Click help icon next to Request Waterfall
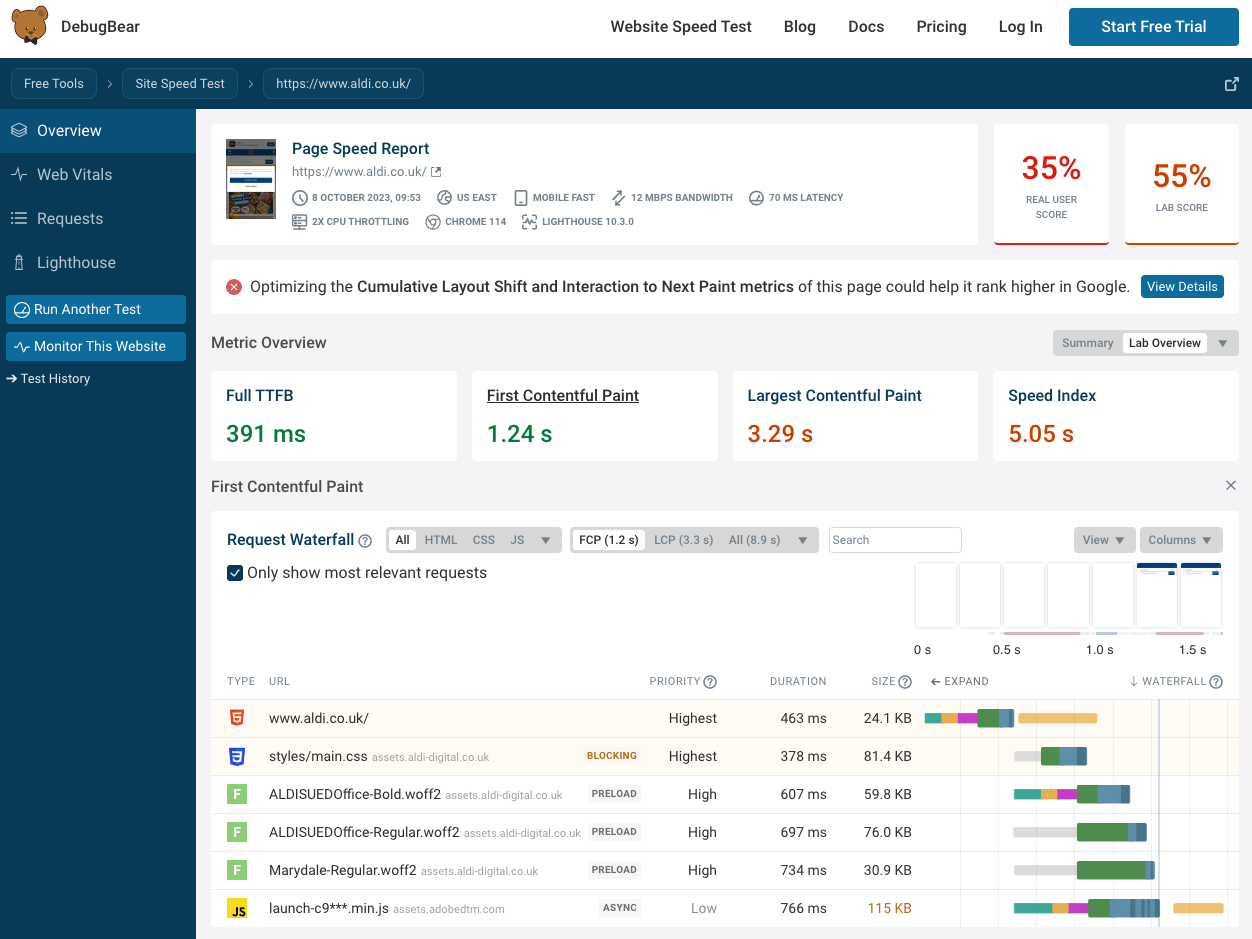Viewport: 1252px width, 939px height. point(365,541)
